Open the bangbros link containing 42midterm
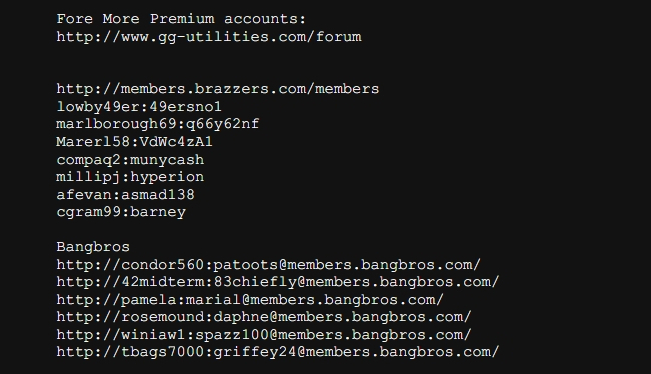This screenshot has width=651, height=374. pyautogui.click(x=278, y=282)
